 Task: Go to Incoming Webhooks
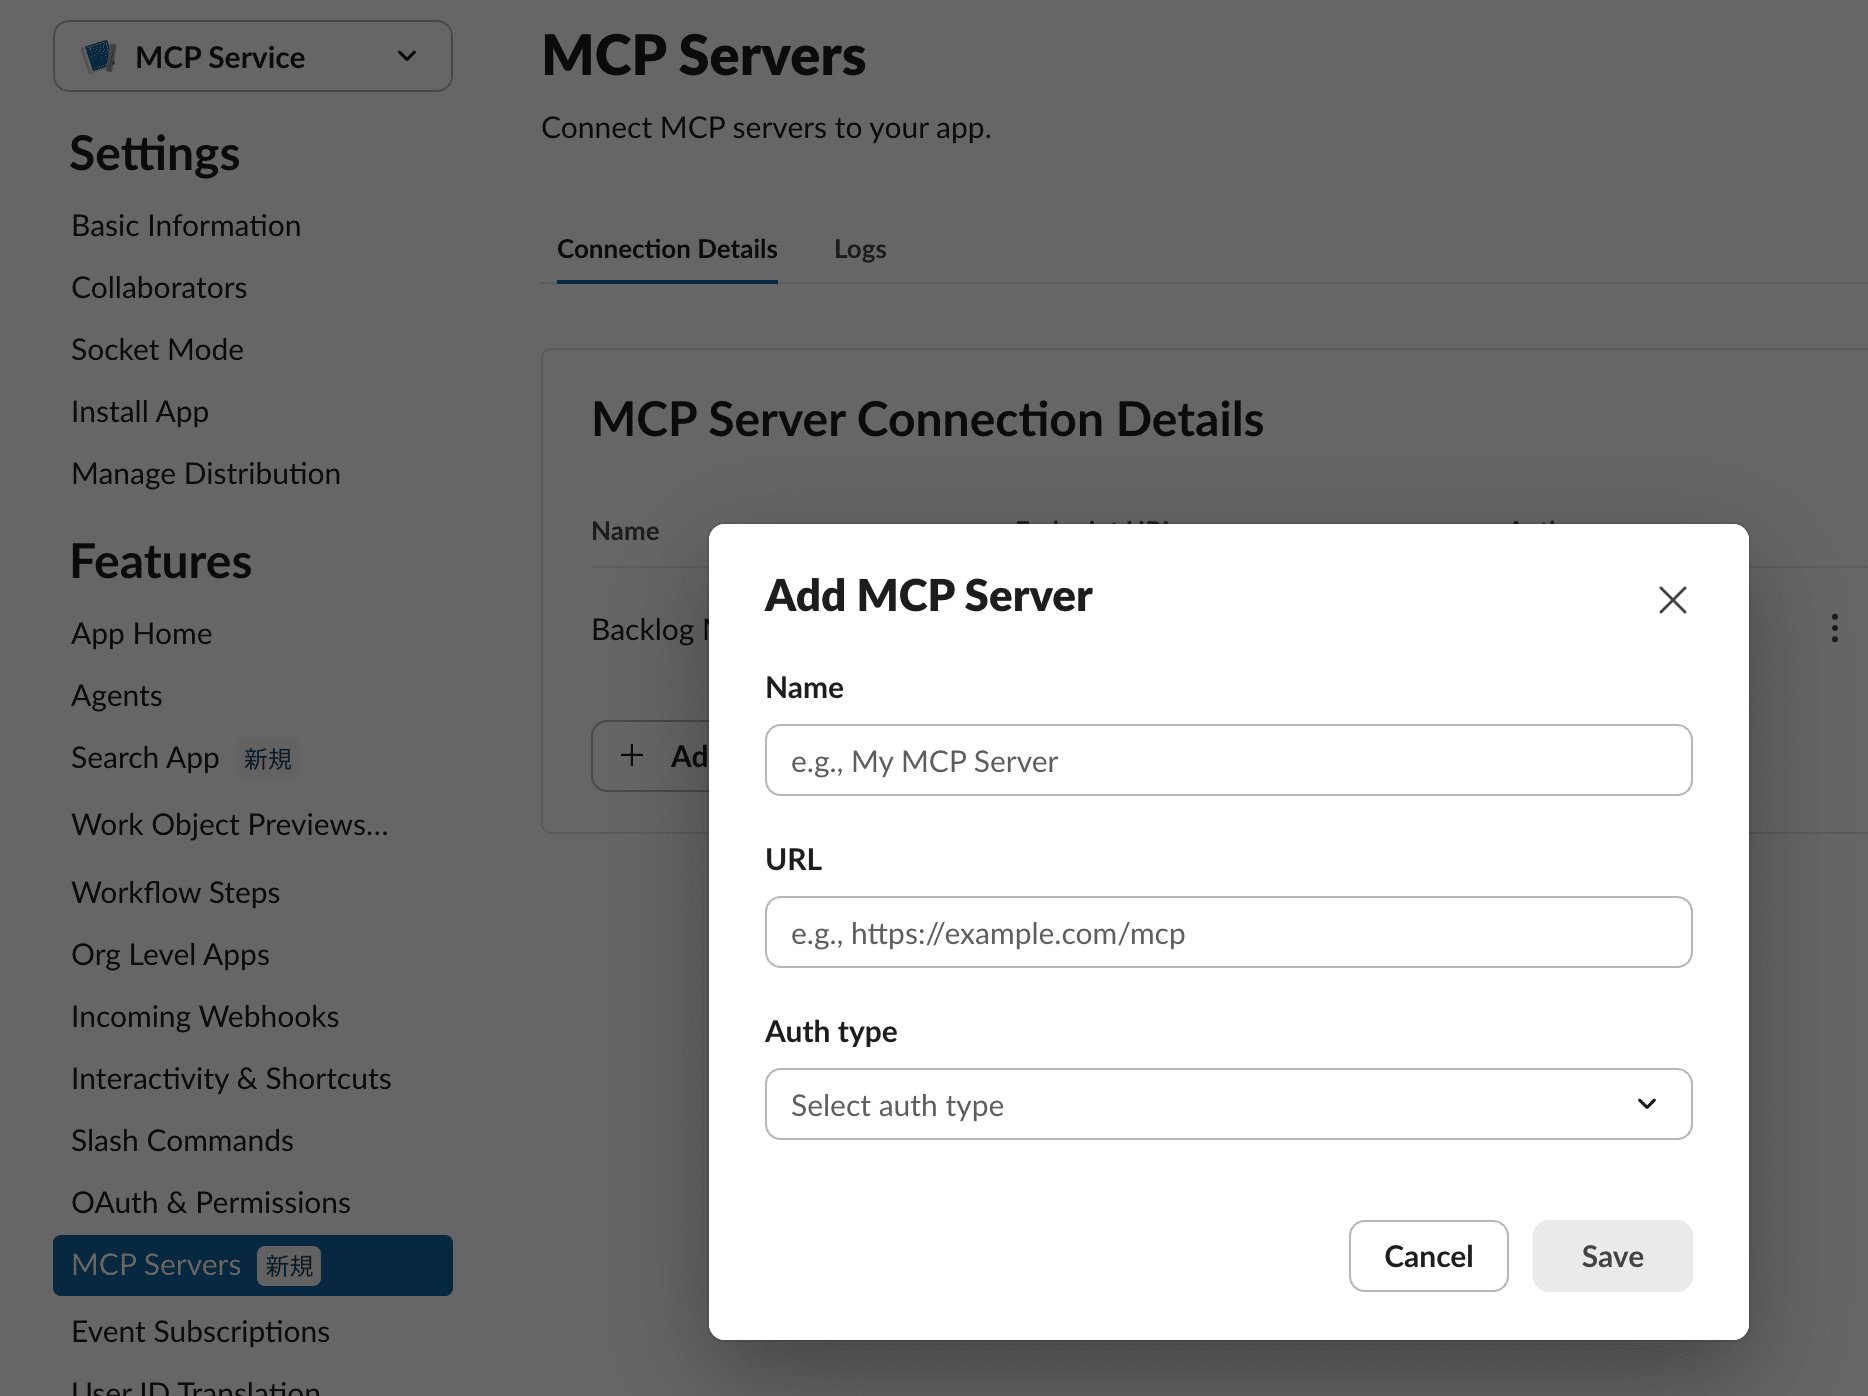click(205, 1017)
